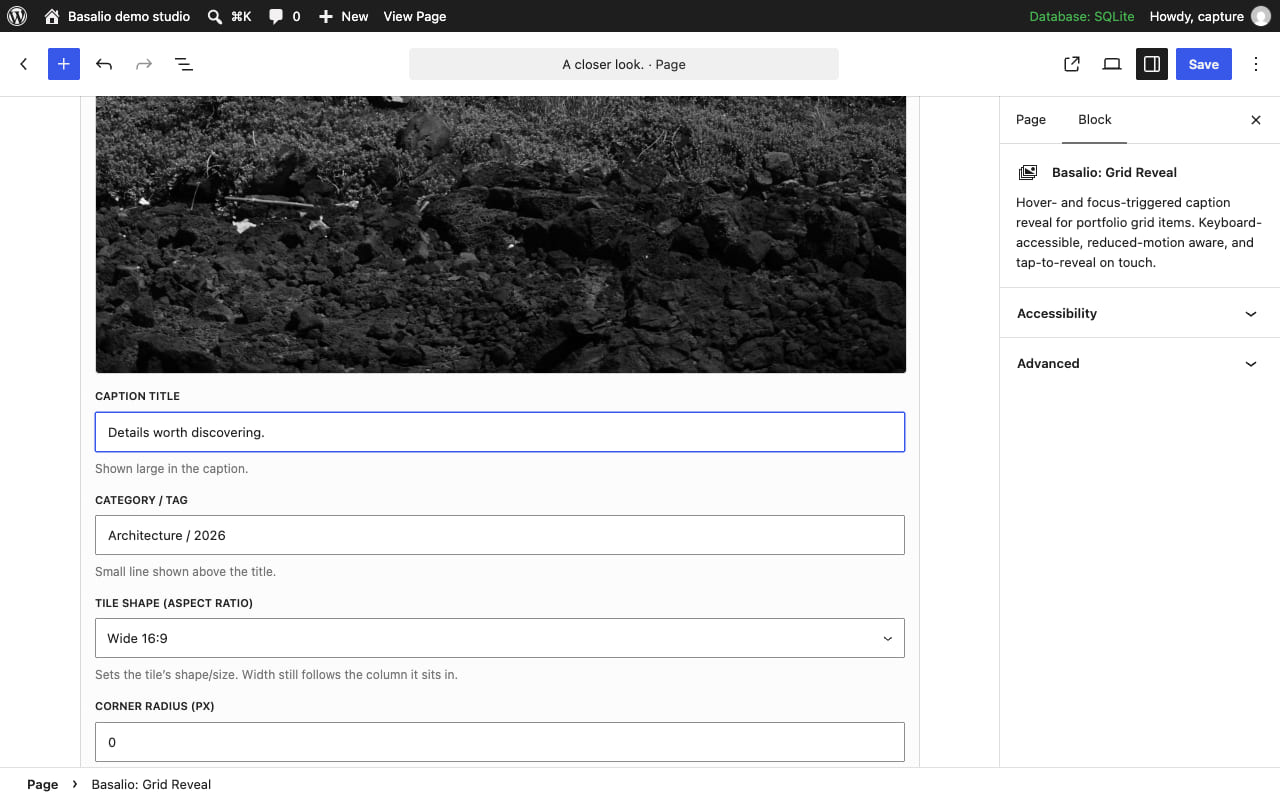Click View Page in admin bar
1280x800 pixels.
point(415,16)
